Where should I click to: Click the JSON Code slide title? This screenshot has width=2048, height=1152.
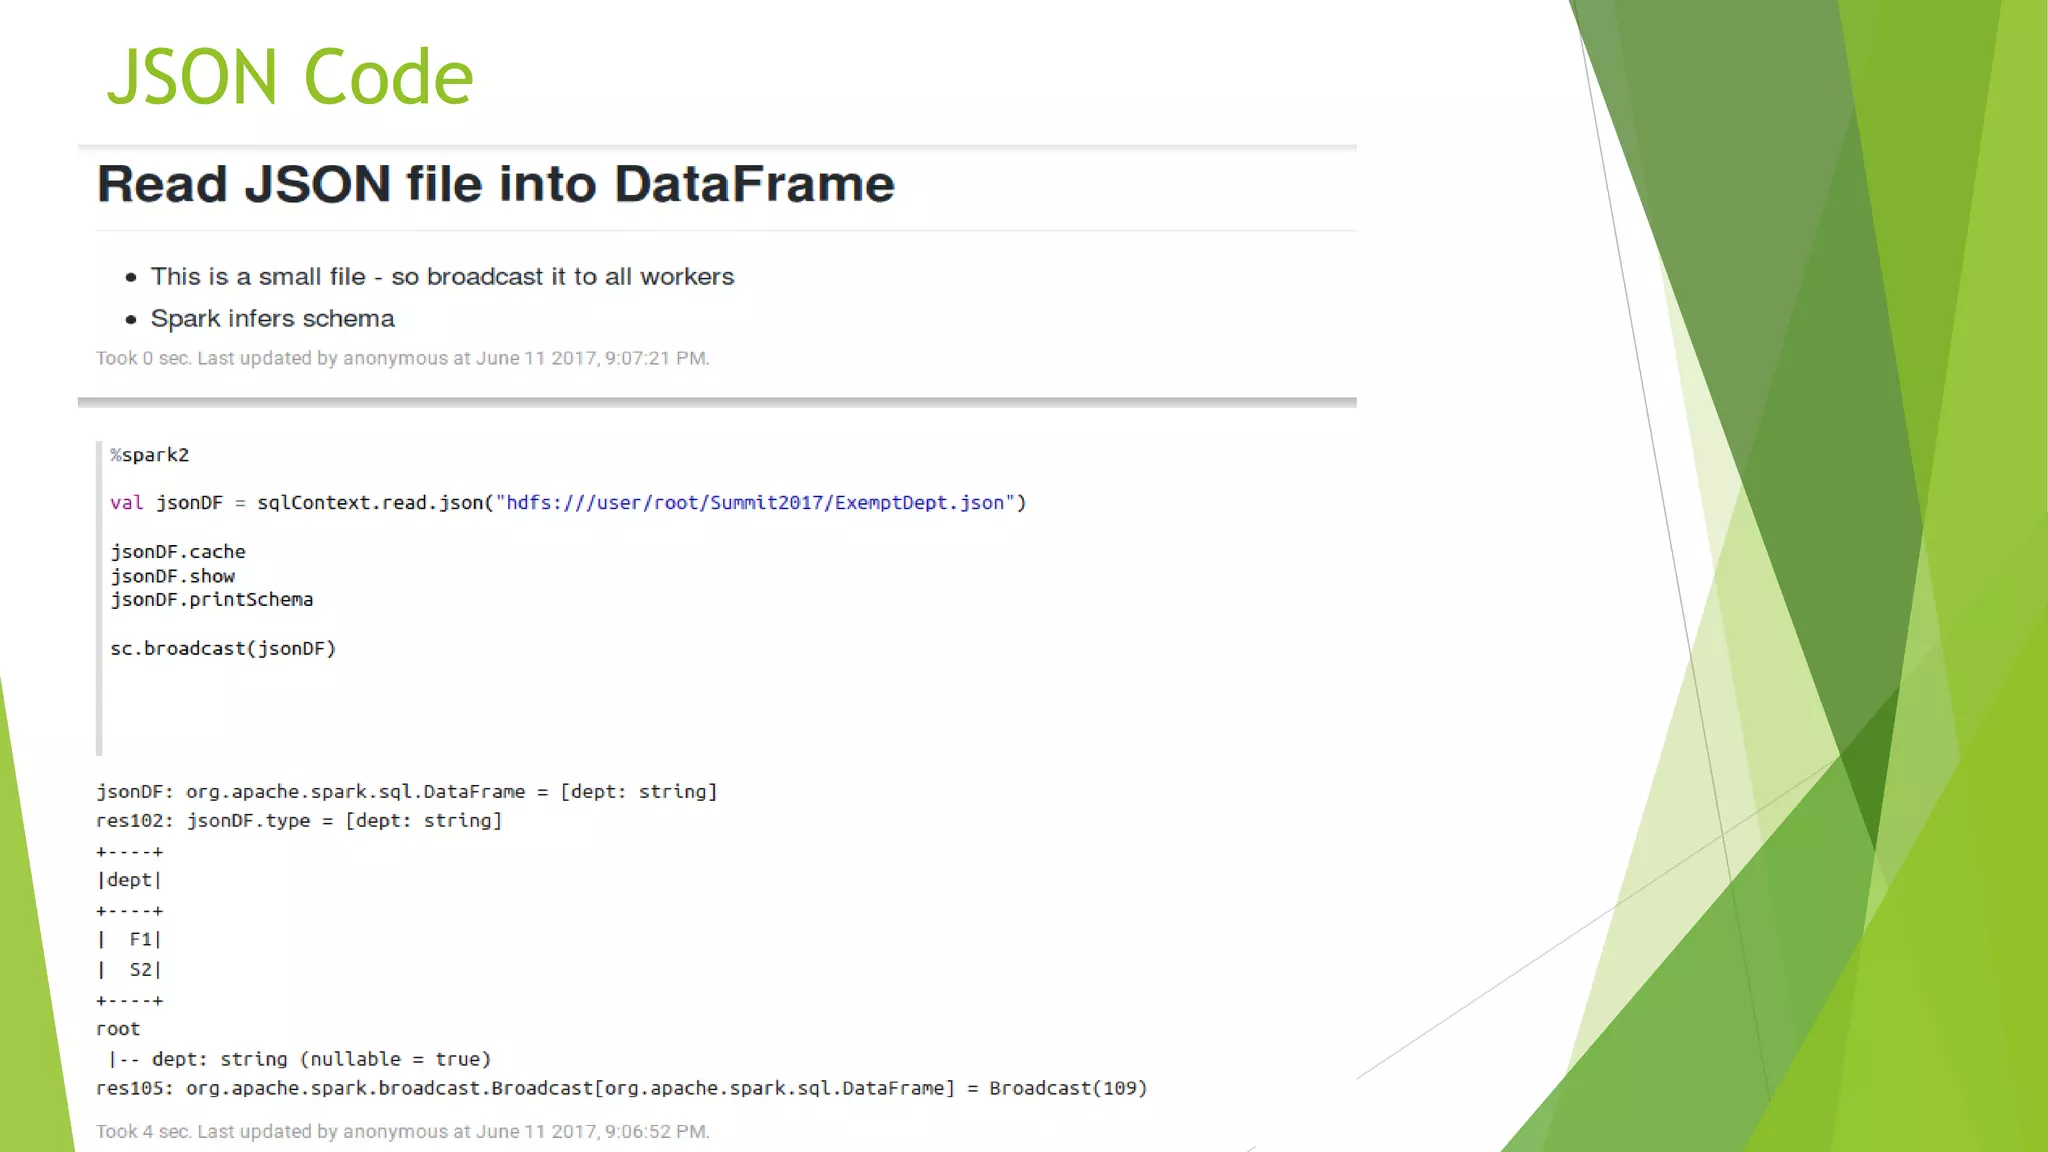289,77
